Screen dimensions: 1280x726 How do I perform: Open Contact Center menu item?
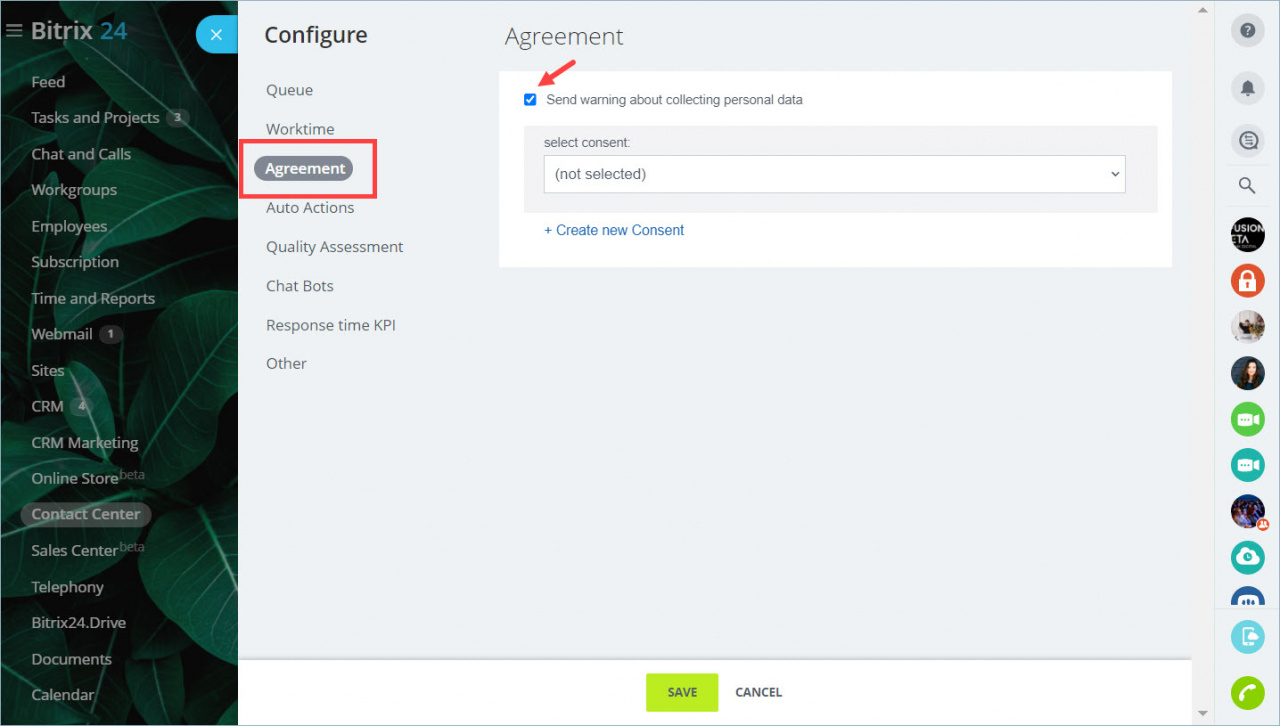click(86, 514)
